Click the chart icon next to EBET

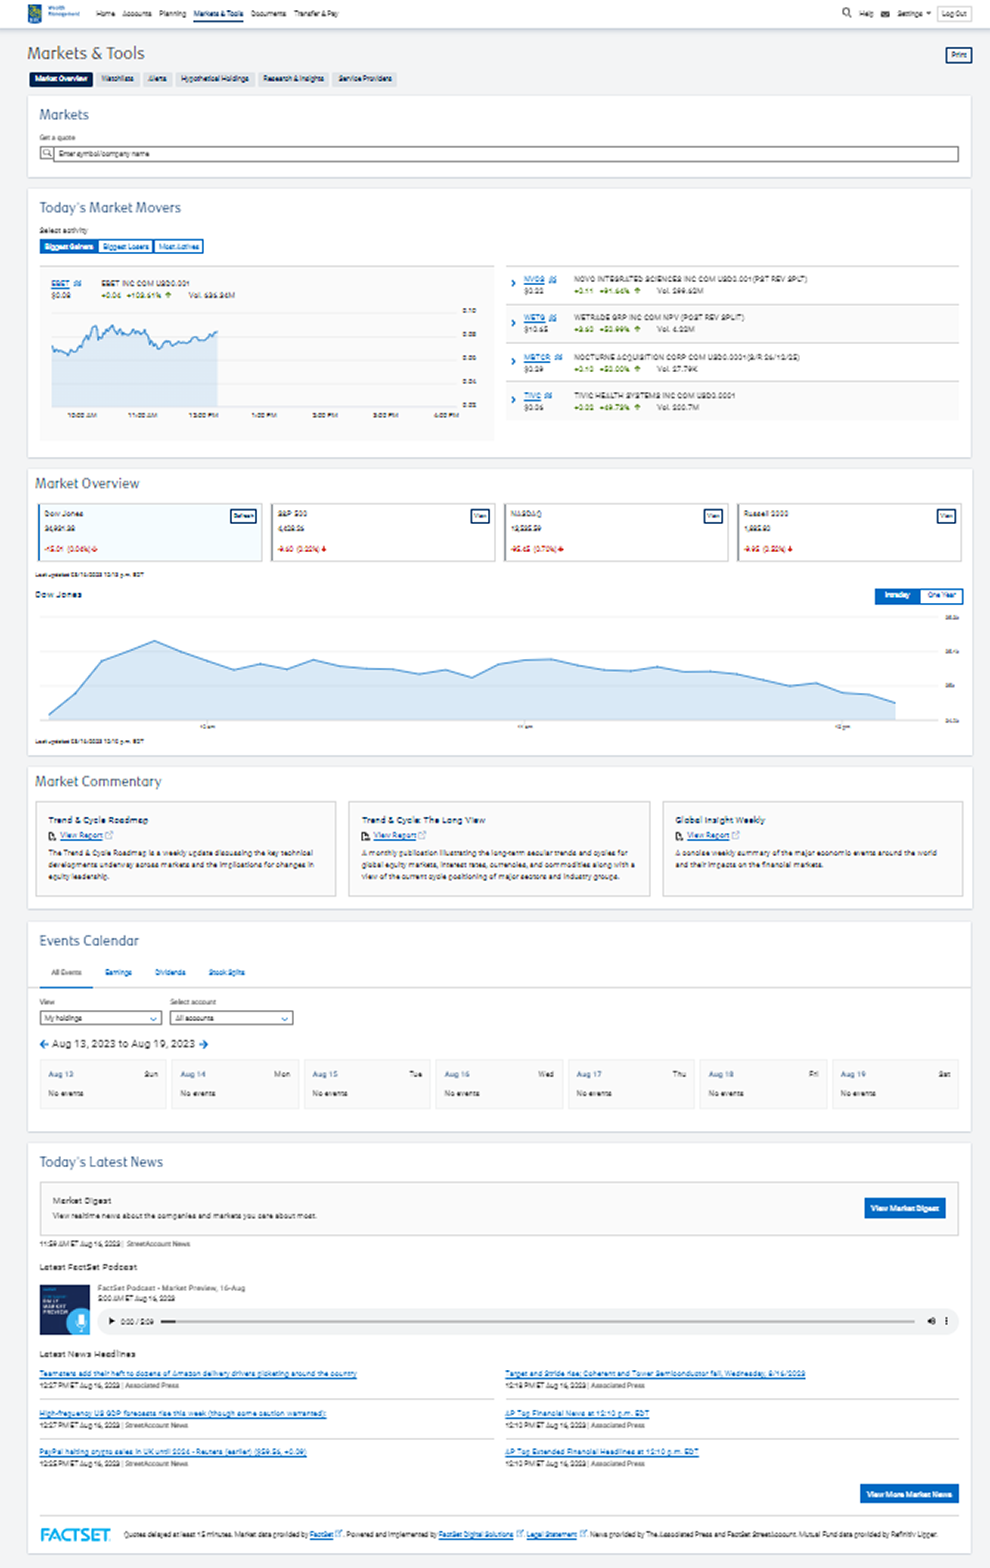(x=78, y=284)
